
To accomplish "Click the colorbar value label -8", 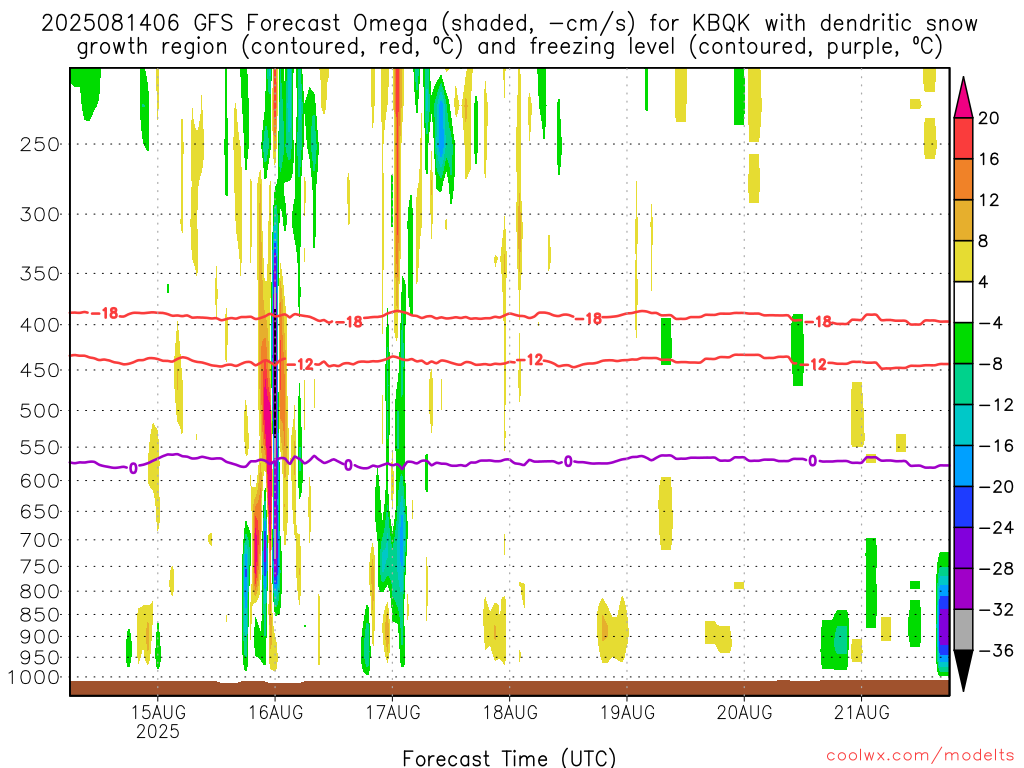I will pyautogui.click(x=991, y=364).
